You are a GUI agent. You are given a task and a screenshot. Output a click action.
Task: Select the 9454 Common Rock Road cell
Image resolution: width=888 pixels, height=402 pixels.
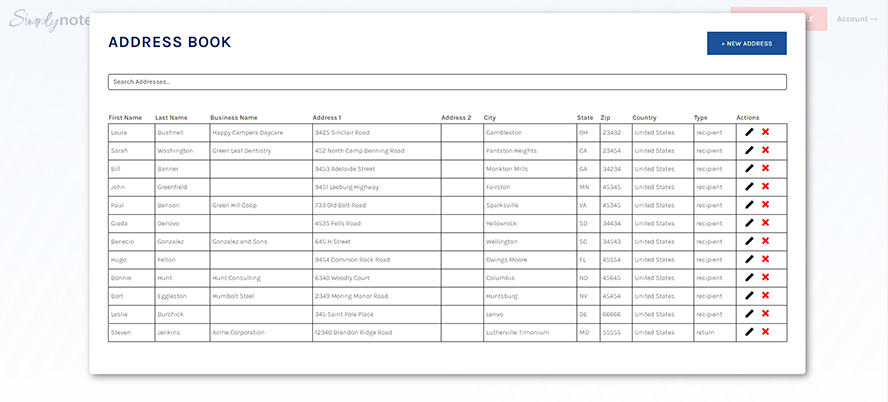(377, 259)
